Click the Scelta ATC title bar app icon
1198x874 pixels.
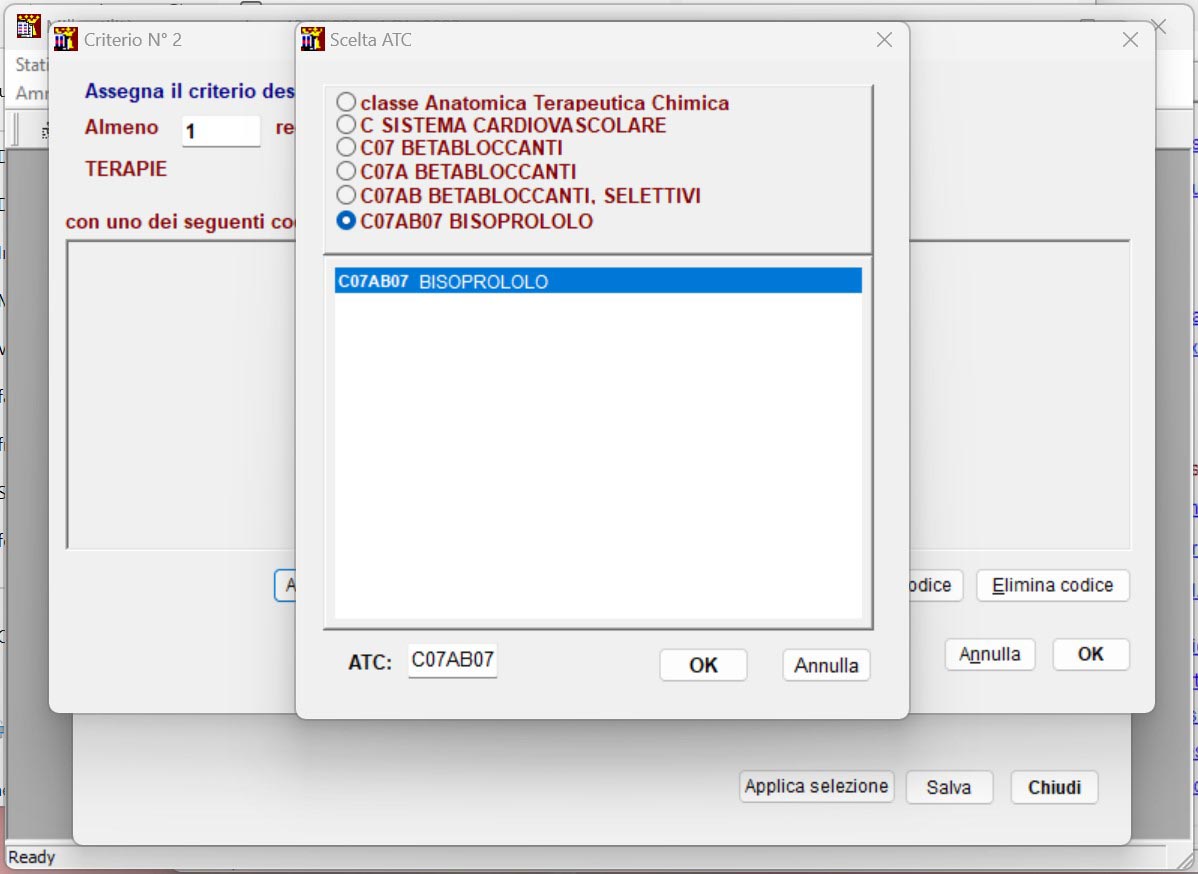pos(312,39)
